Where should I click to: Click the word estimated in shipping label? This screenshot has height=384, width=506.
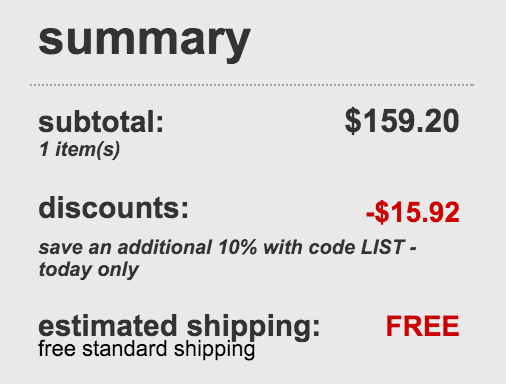(108, 326)
